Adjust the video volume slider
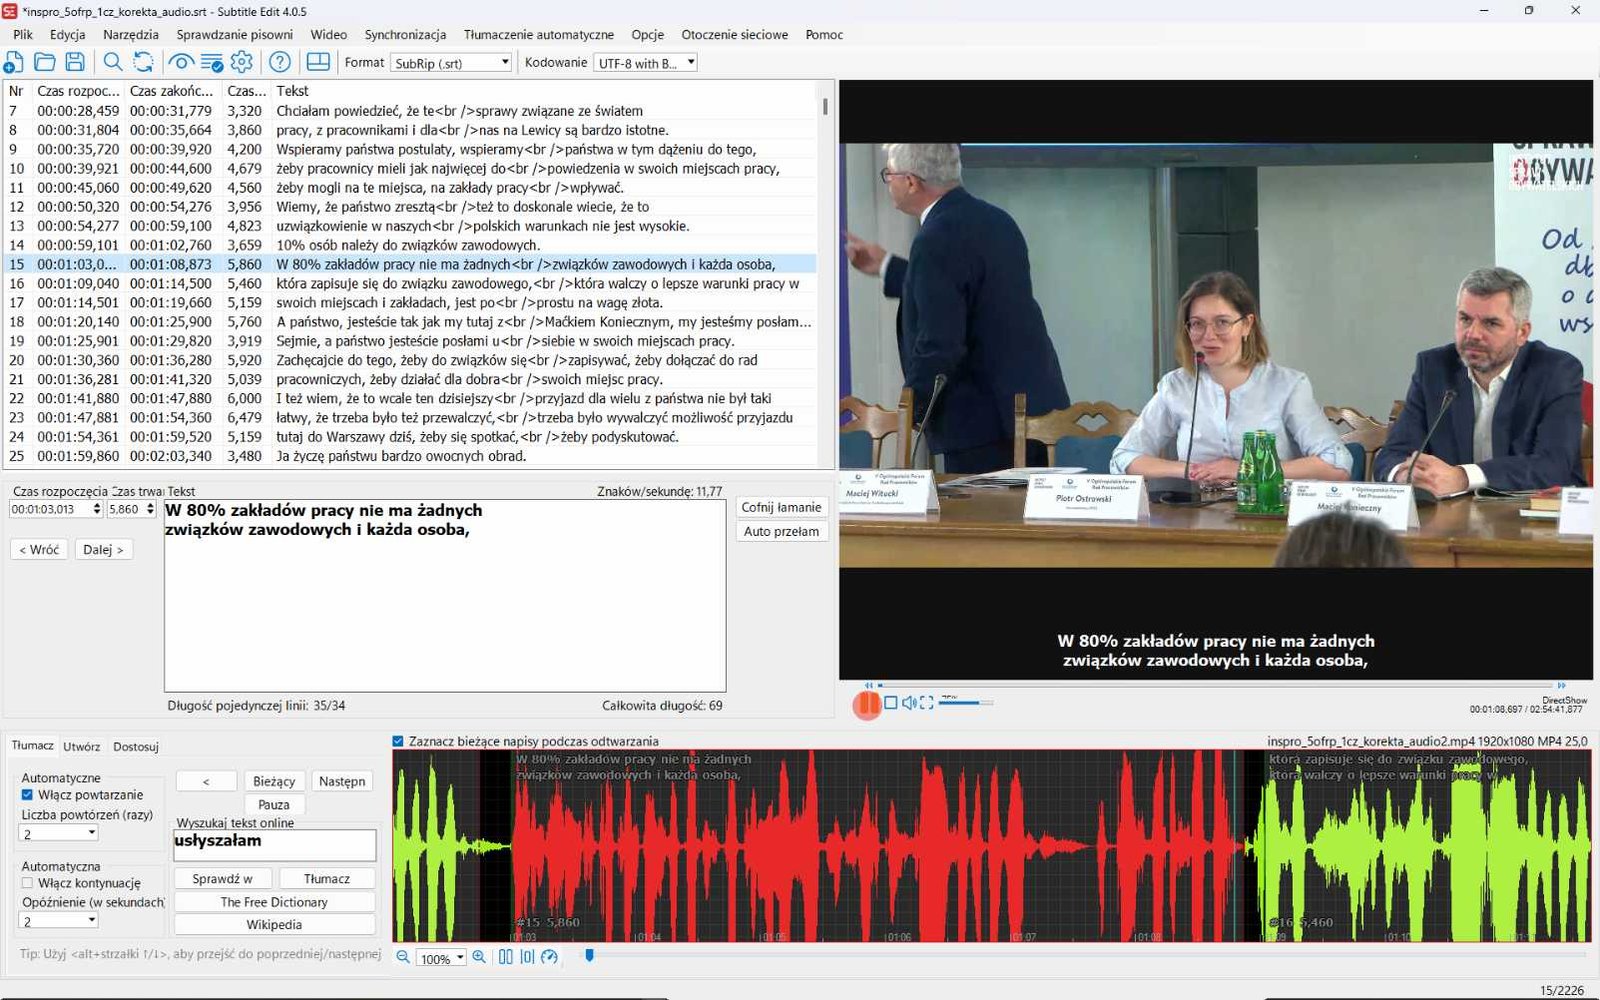Screen dimensions: 1600x1000 point(965,703)
